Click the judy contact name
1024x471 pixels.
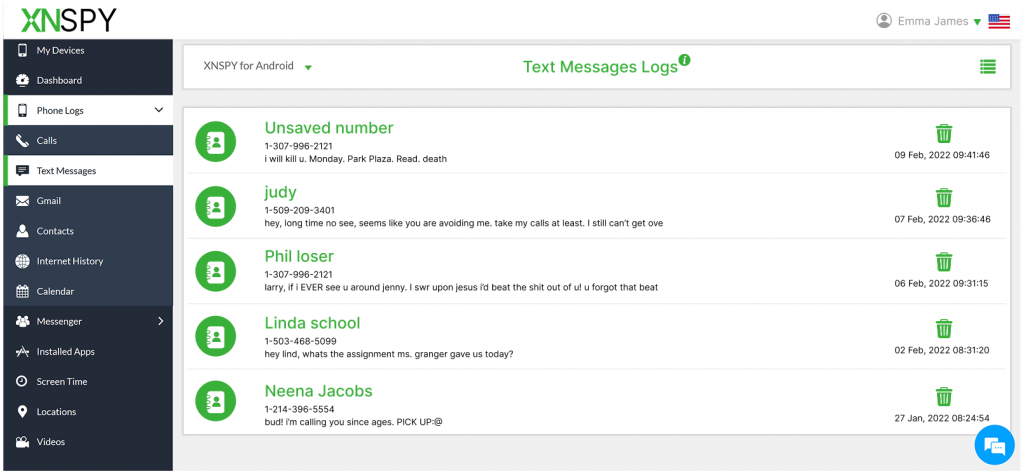point(280,192)
